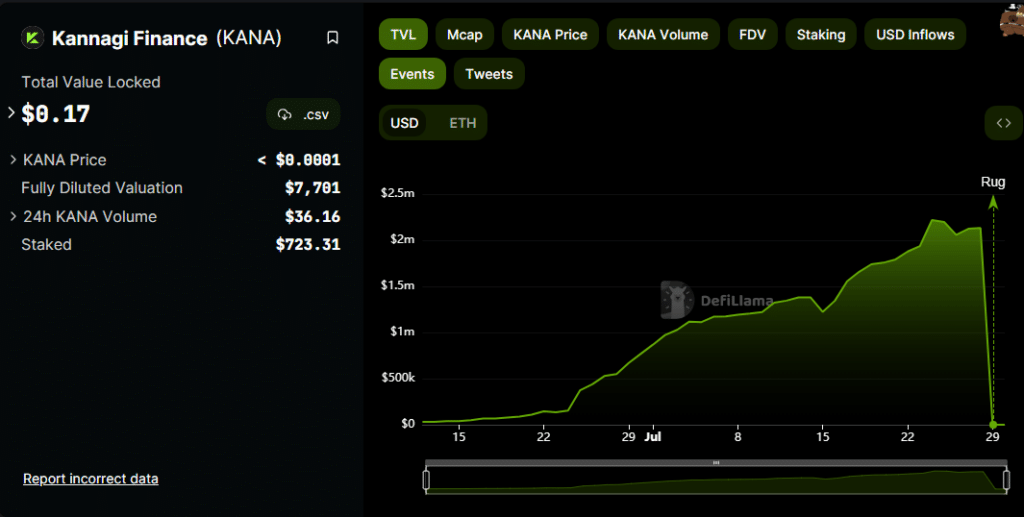Open the embed chart code icon

[1004, 123]
